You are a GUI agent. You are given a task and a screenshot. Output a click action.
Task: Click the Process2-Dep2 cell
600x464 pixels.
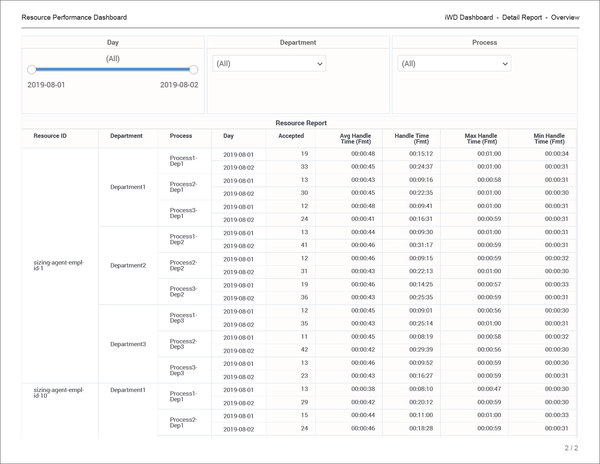click(184, 265)
